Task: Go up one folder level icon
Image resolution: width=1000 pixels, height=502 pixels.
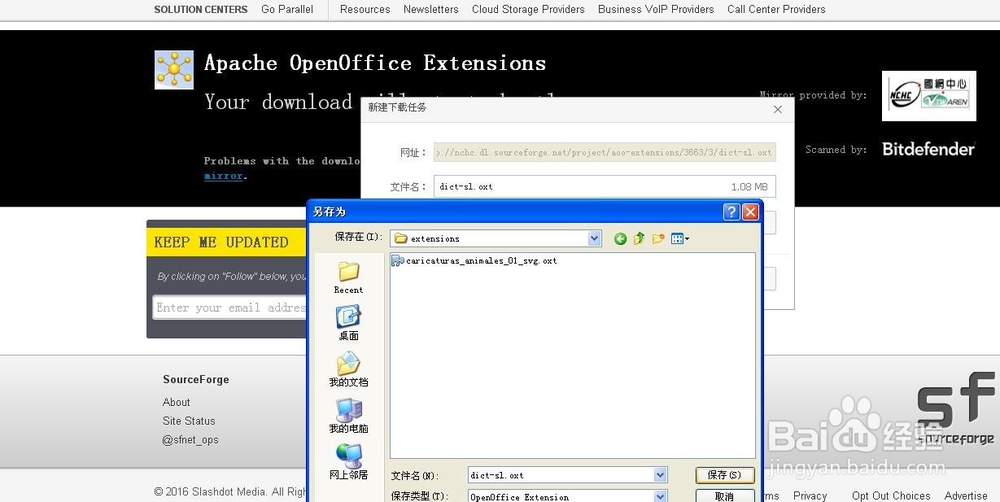Action: click(x=639, y=239)
